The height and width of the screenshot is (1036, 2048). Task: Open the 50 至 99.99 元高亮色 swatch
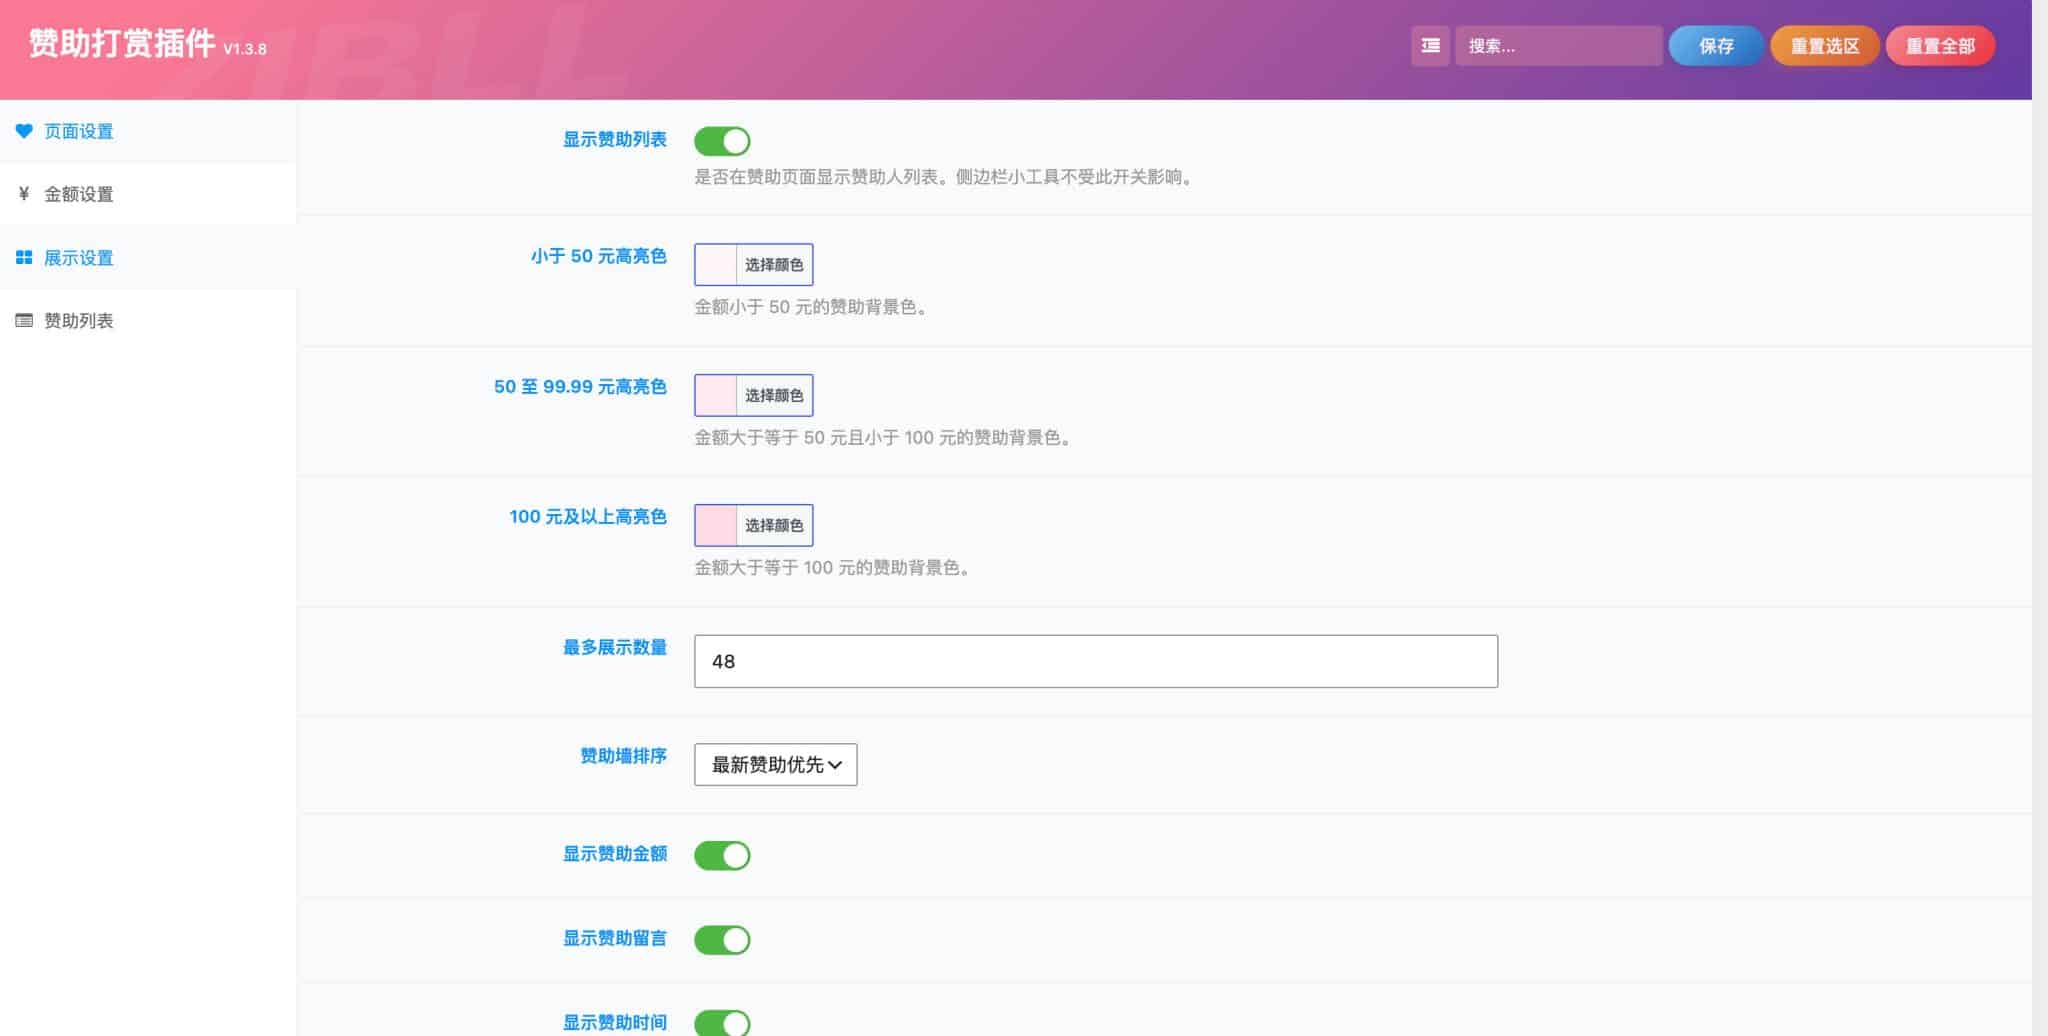716,395
